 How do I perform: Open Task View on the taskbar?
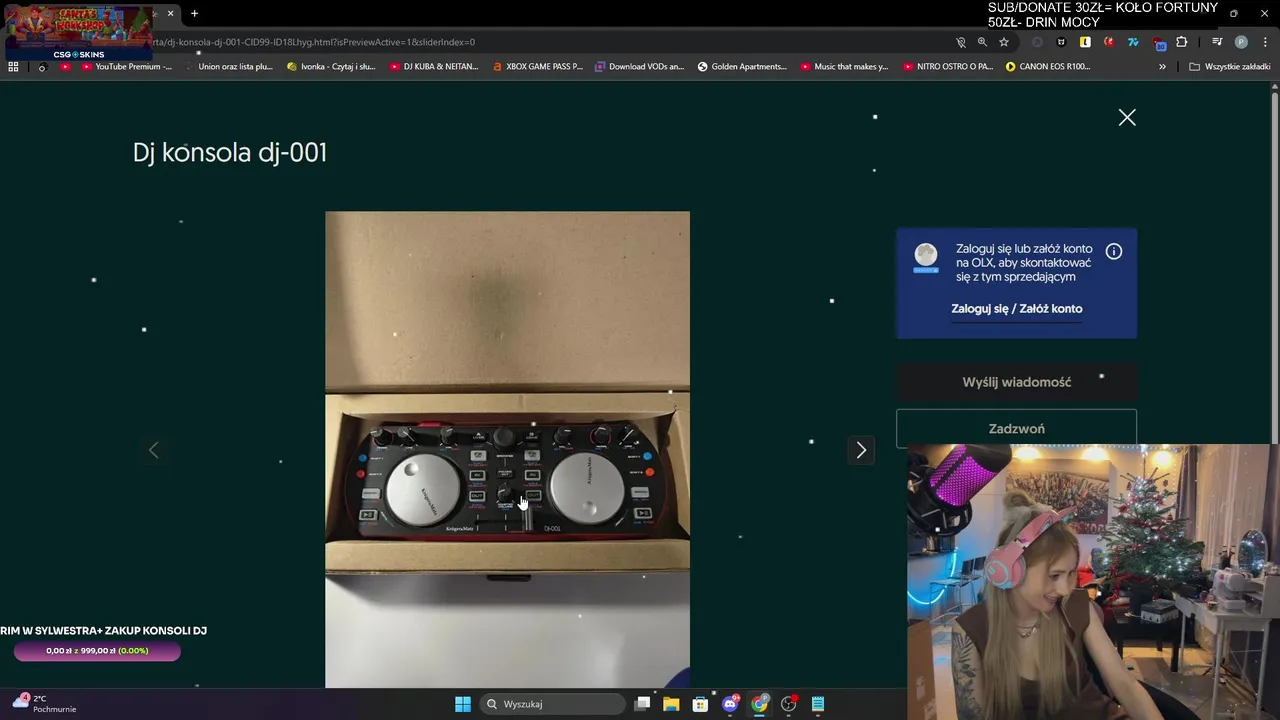tap(643, 704)
